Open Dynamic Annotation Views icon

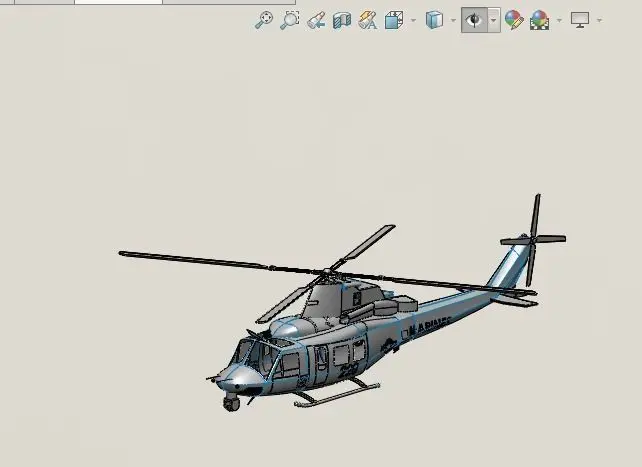click(x=367, y=20)
